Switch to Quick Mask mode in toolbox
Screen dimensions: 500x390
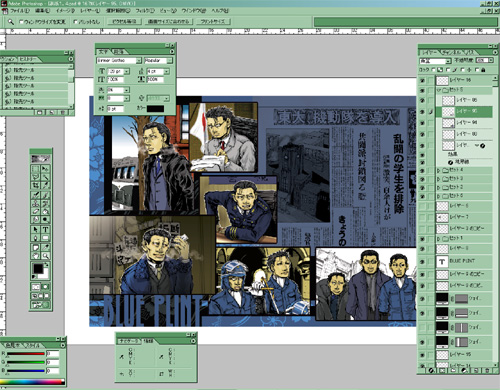tap(45, 287)
